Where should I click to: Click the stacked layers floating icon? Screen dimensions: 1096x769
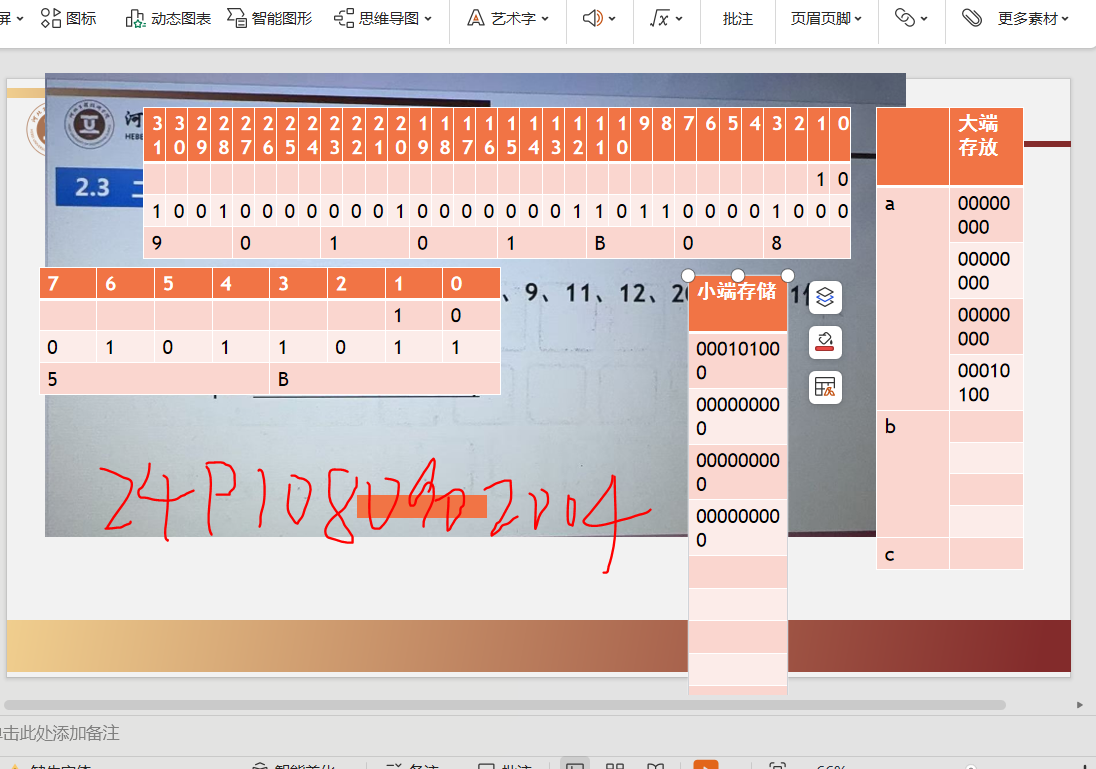point(825,298)
